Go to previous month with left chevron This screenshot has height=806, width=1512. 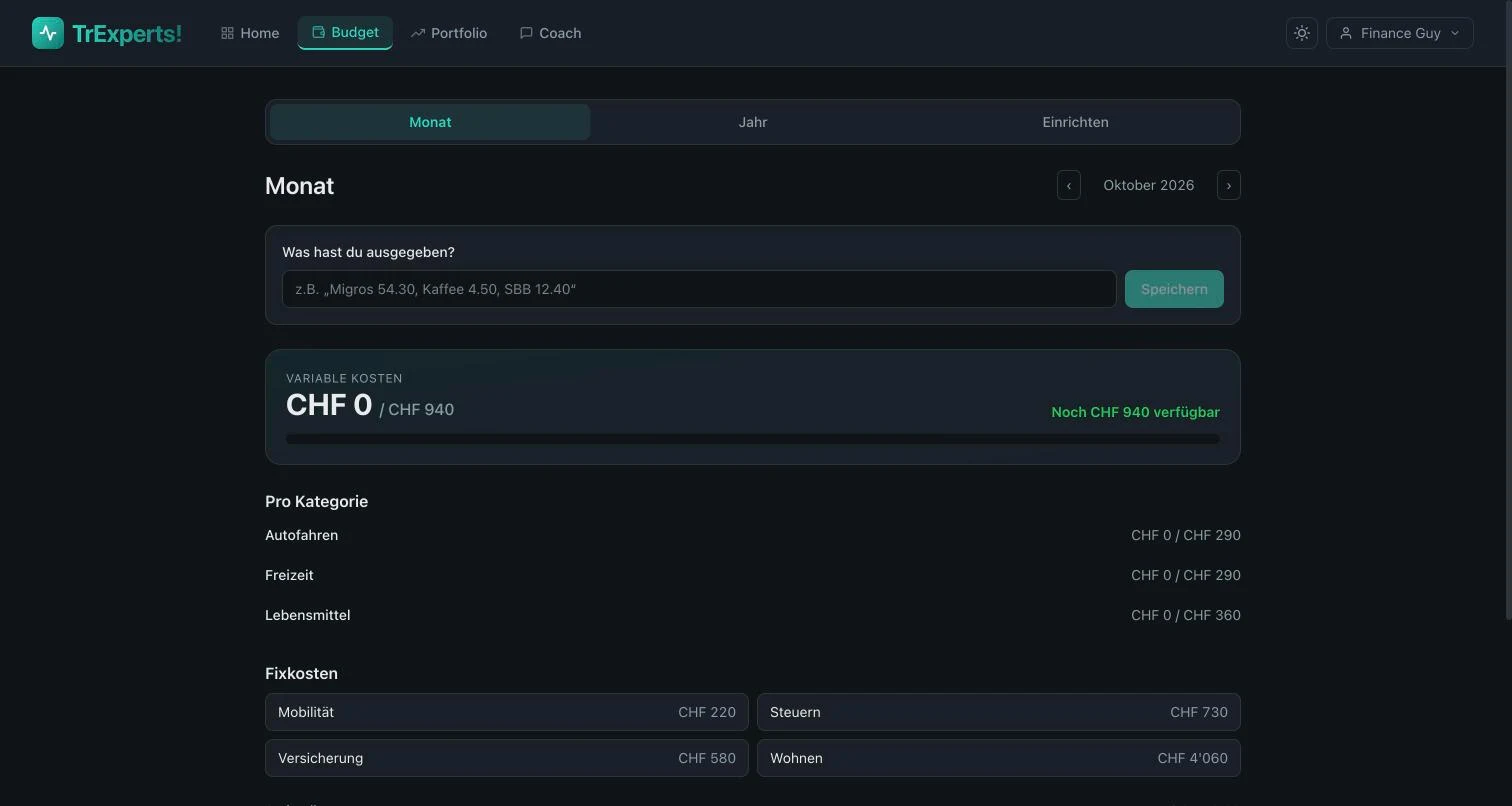point(1069,185)
